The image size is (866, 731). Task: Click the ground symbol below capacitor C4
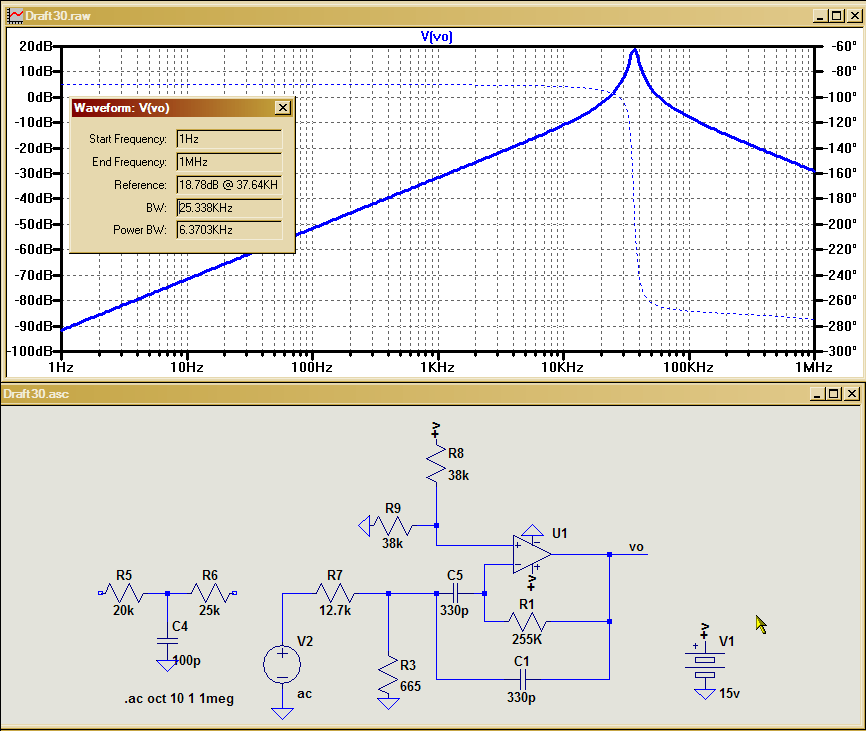pyautogui.click(x=167, y=665)
